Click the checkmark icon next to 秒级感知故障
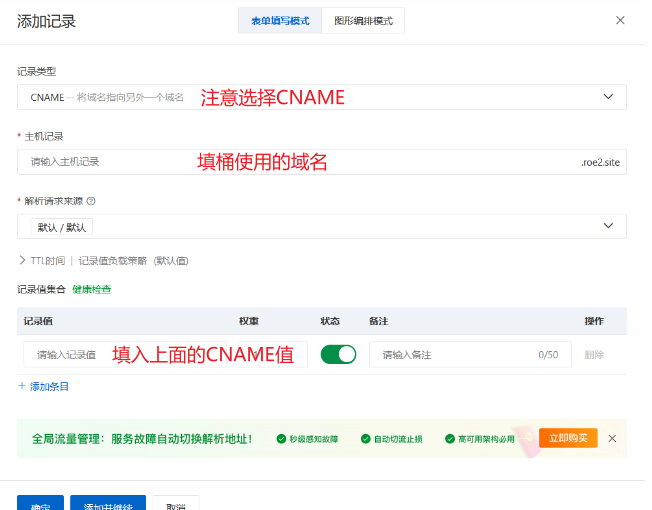 click(280, 439)
